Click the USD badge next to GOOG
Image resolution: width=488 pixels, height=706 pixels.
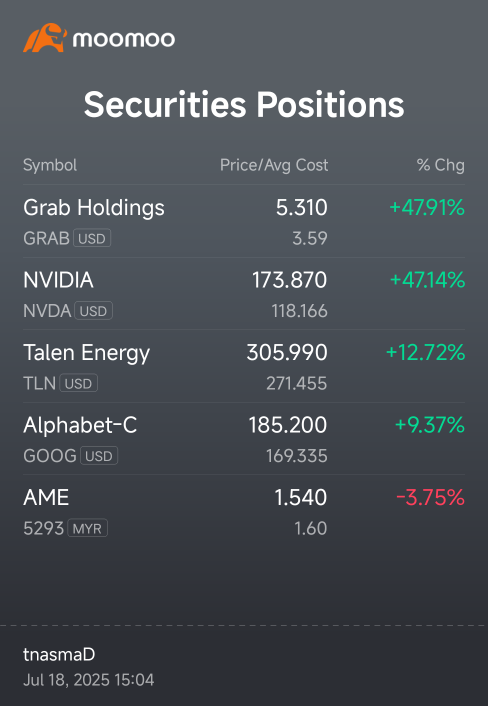pos(99,456)
